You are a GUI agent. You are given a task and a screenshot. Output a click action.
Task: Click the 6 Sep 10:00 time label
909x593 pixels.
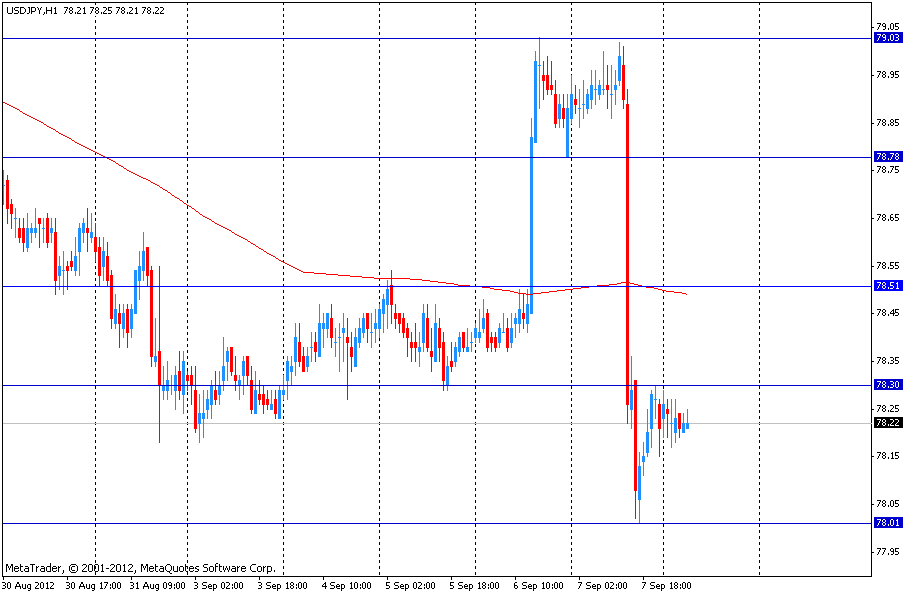(x=539, y=585)
